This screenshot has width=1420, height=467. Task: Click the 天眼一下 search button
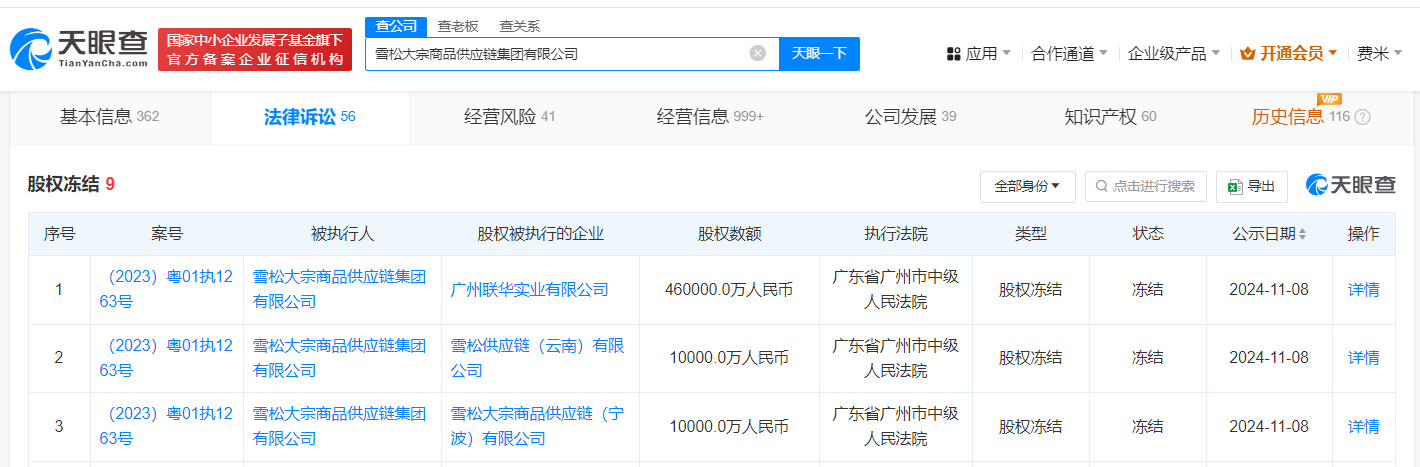coord(819,54)
